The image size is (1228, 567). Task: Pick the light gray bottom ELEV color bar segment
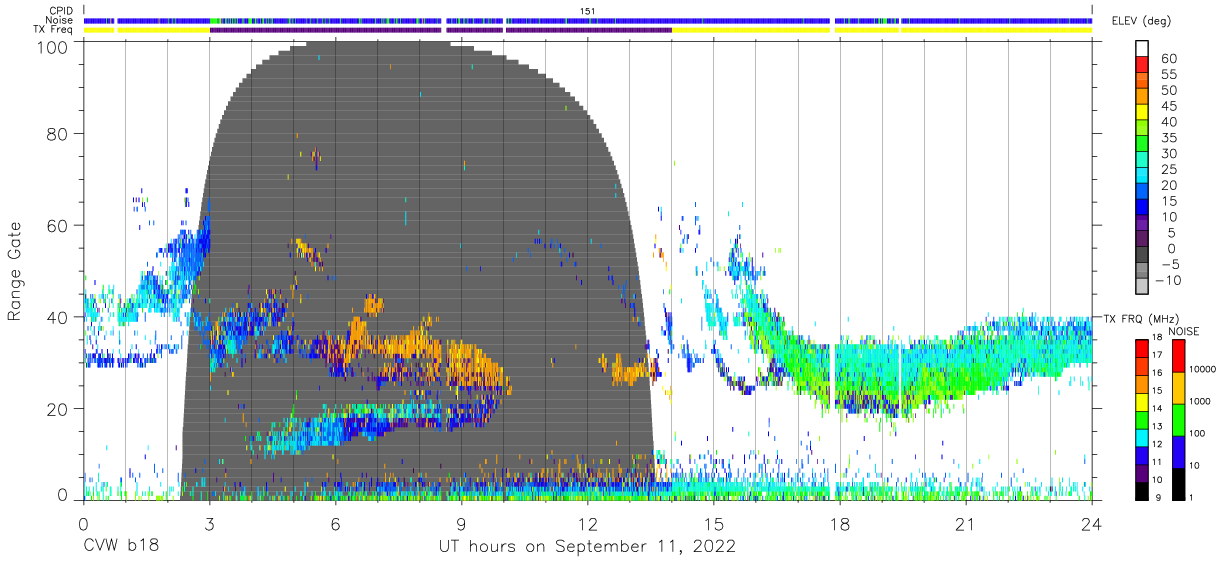click(1143, 287)
